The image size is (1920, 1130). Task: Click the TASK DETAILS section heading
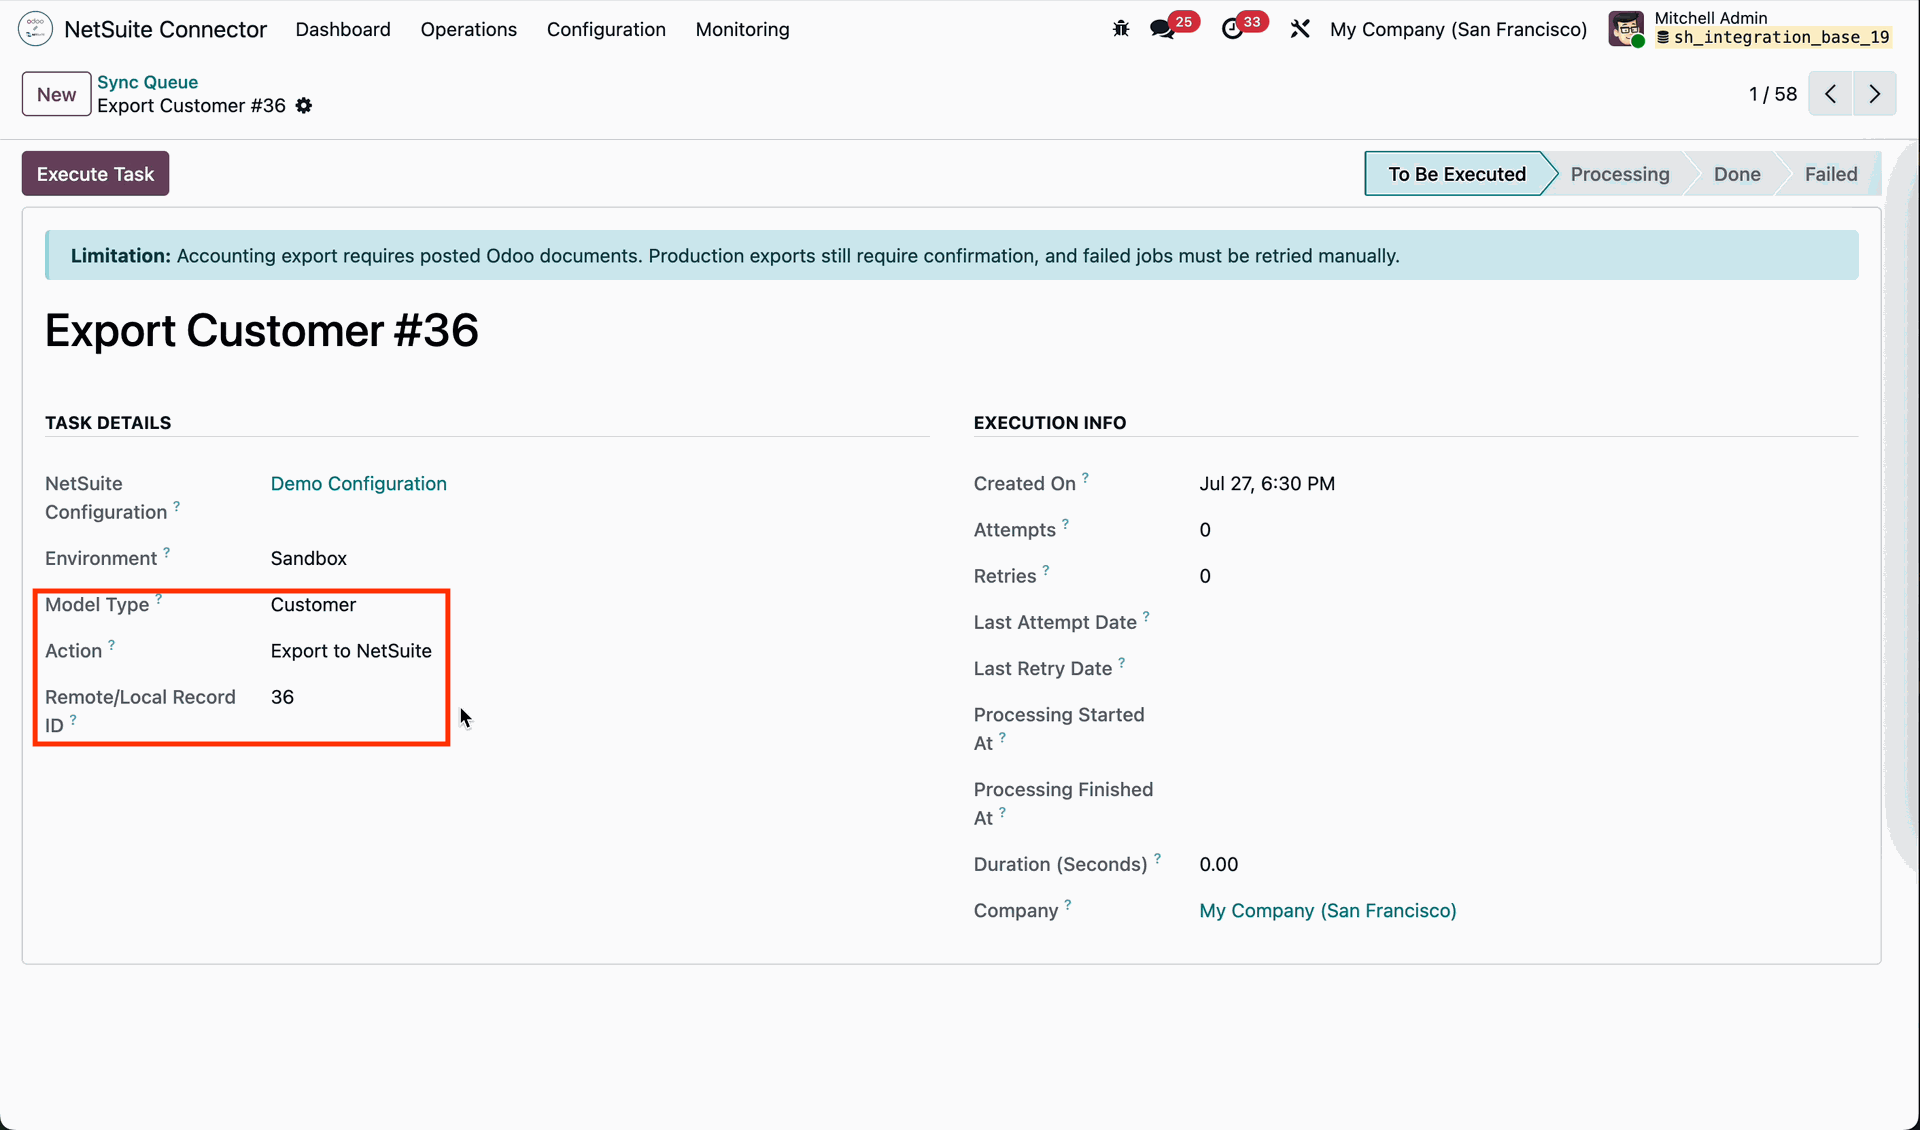point(108,423)
